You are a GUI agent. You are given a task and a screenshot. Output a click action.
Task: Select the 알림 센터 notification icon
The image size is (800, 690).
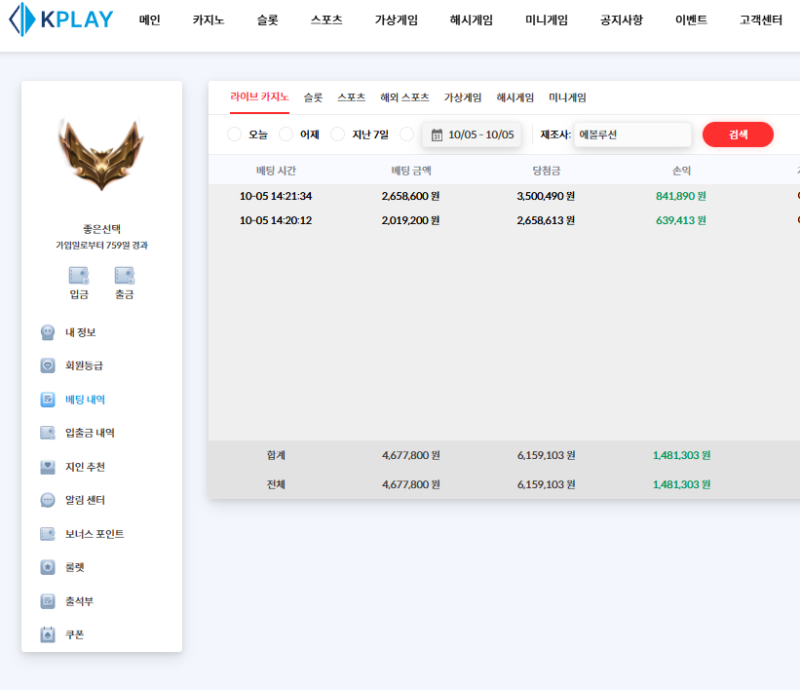[x=47, y=500]
